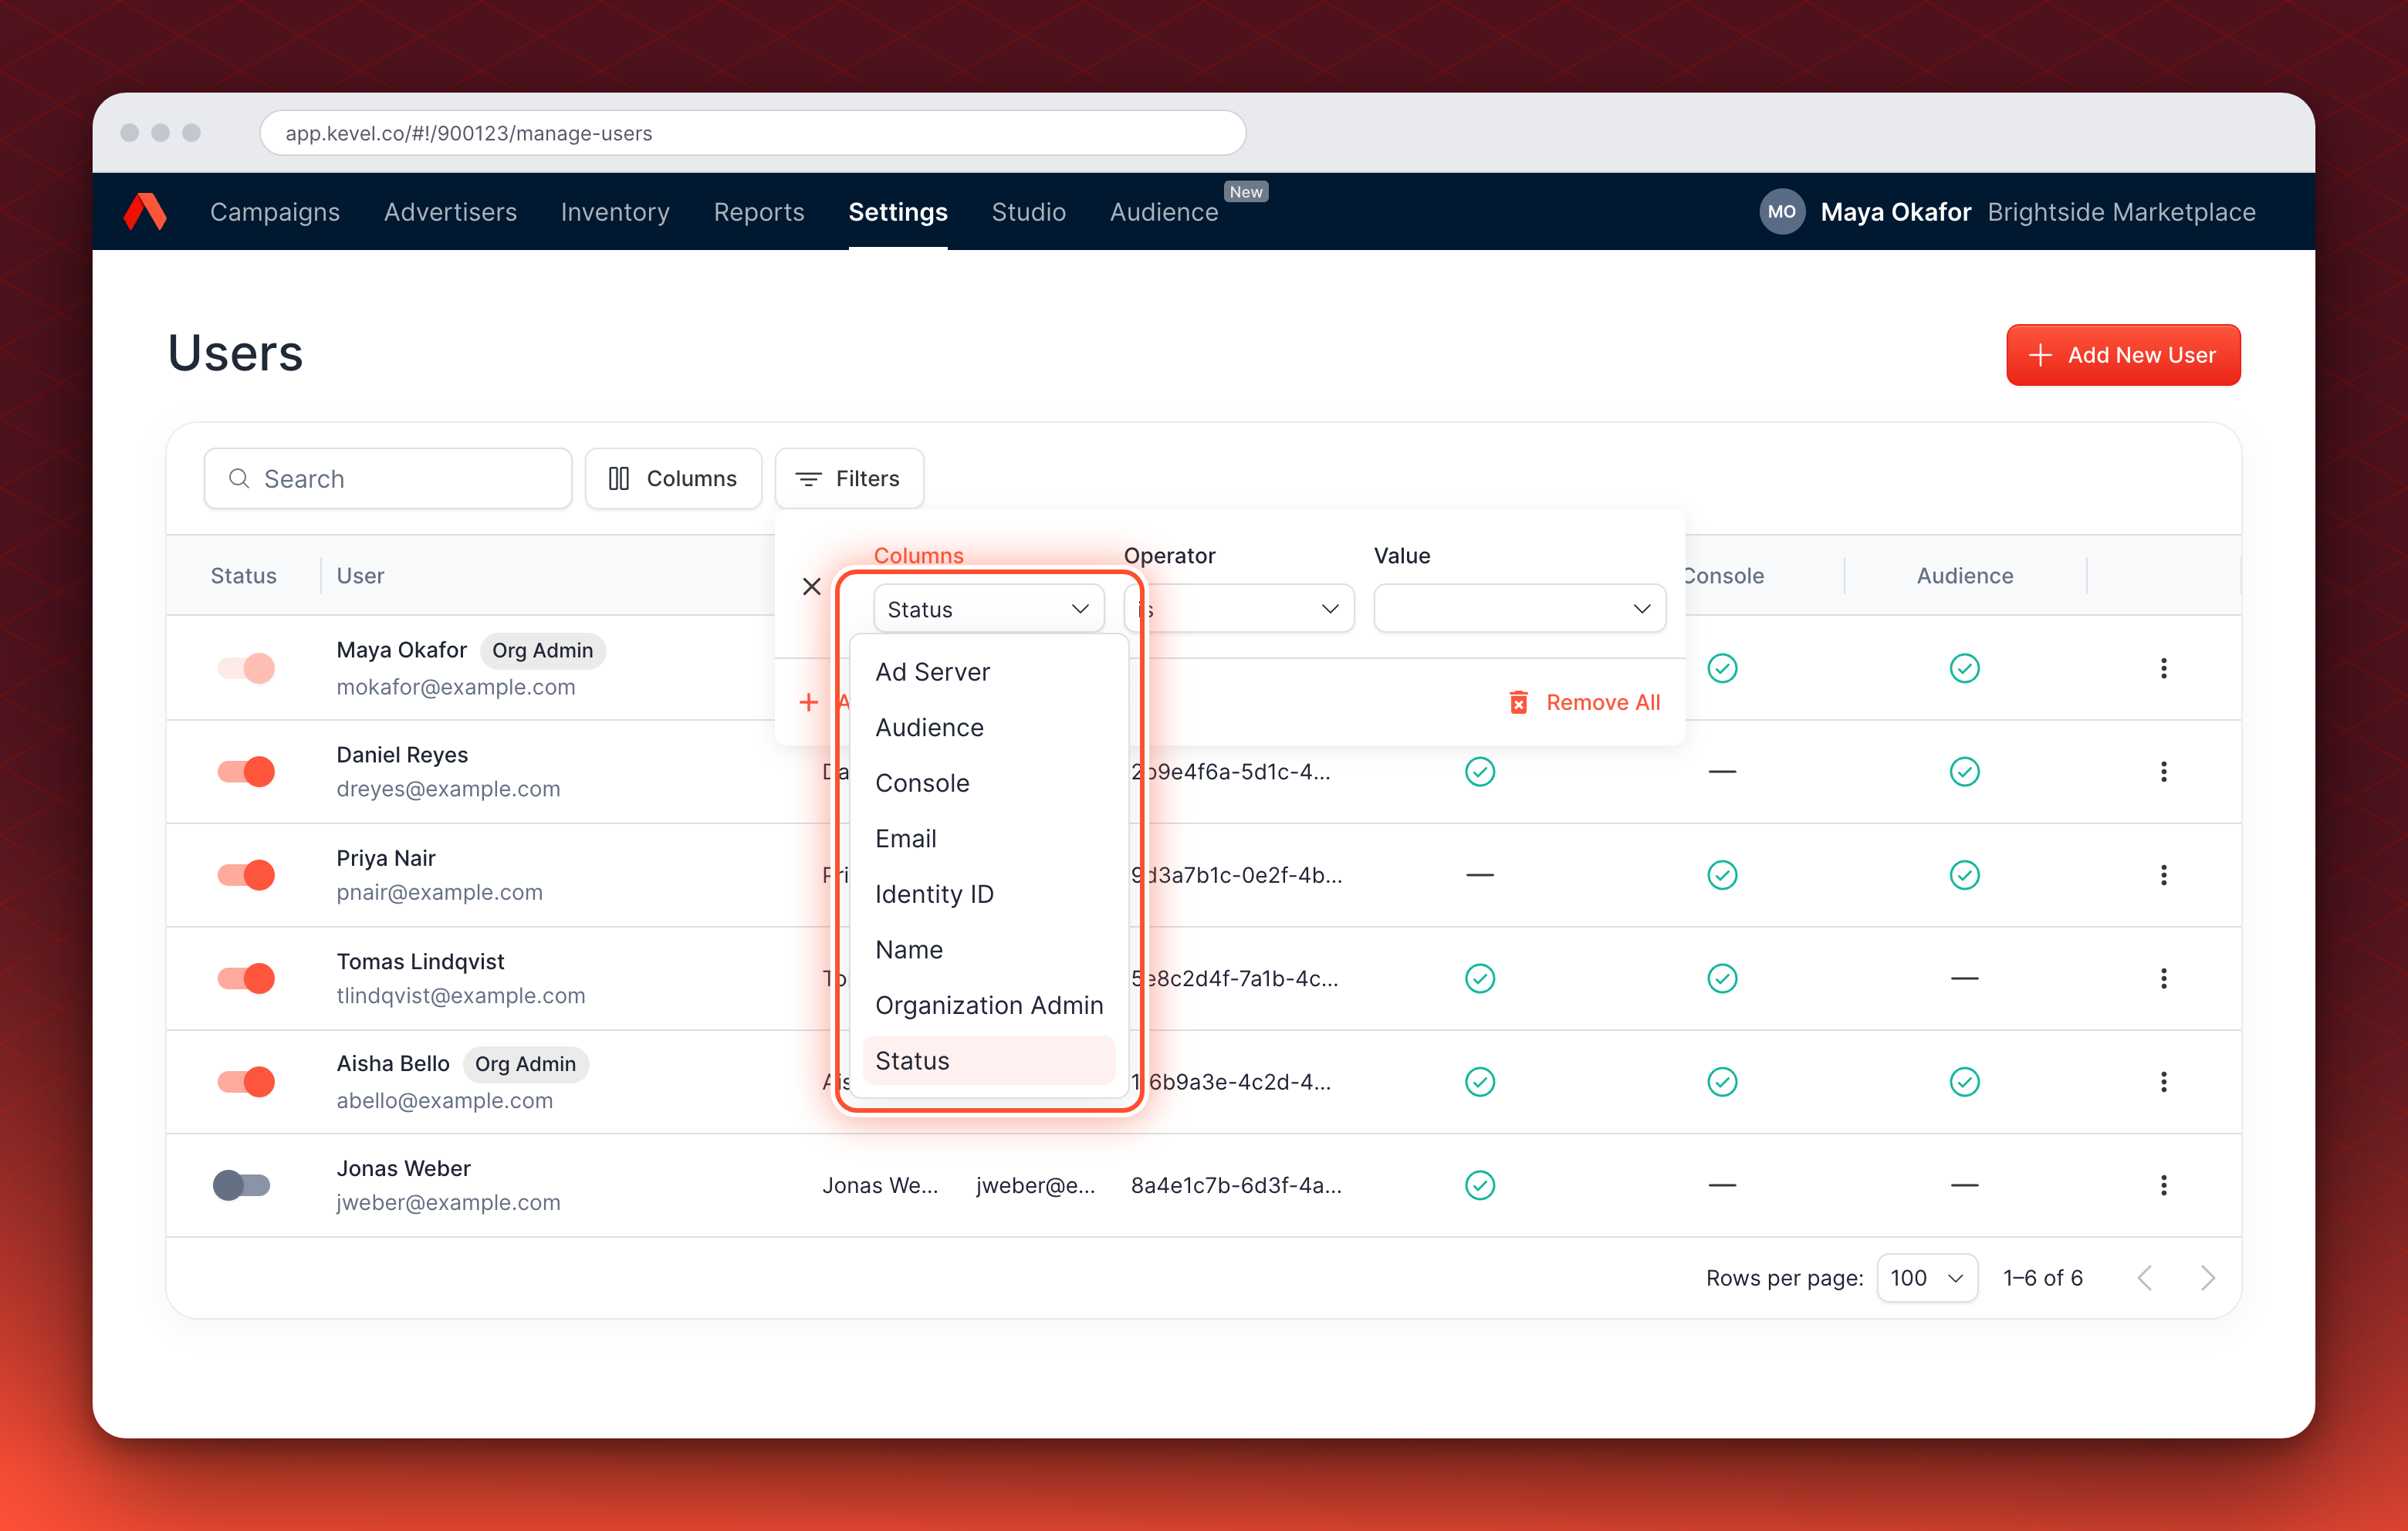
Task: Click the browser address bar
Action: 752,133
